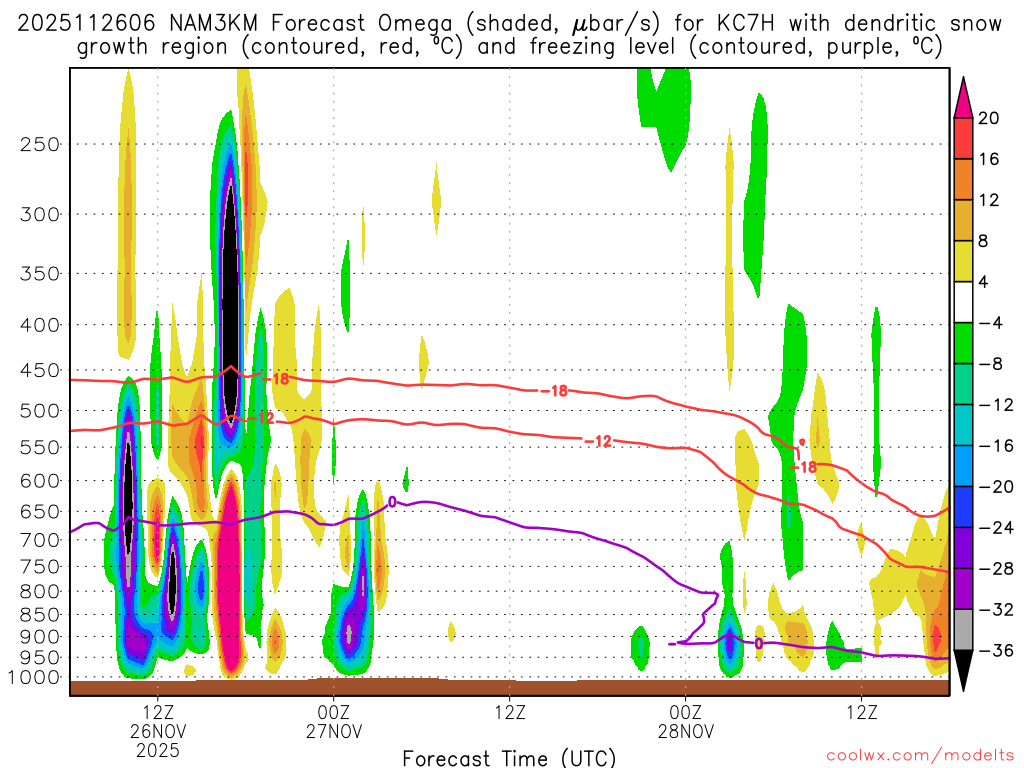This screenshot has height=768, width=1024.
Task: Click the 28NOV date label
Action: [686, 731]
